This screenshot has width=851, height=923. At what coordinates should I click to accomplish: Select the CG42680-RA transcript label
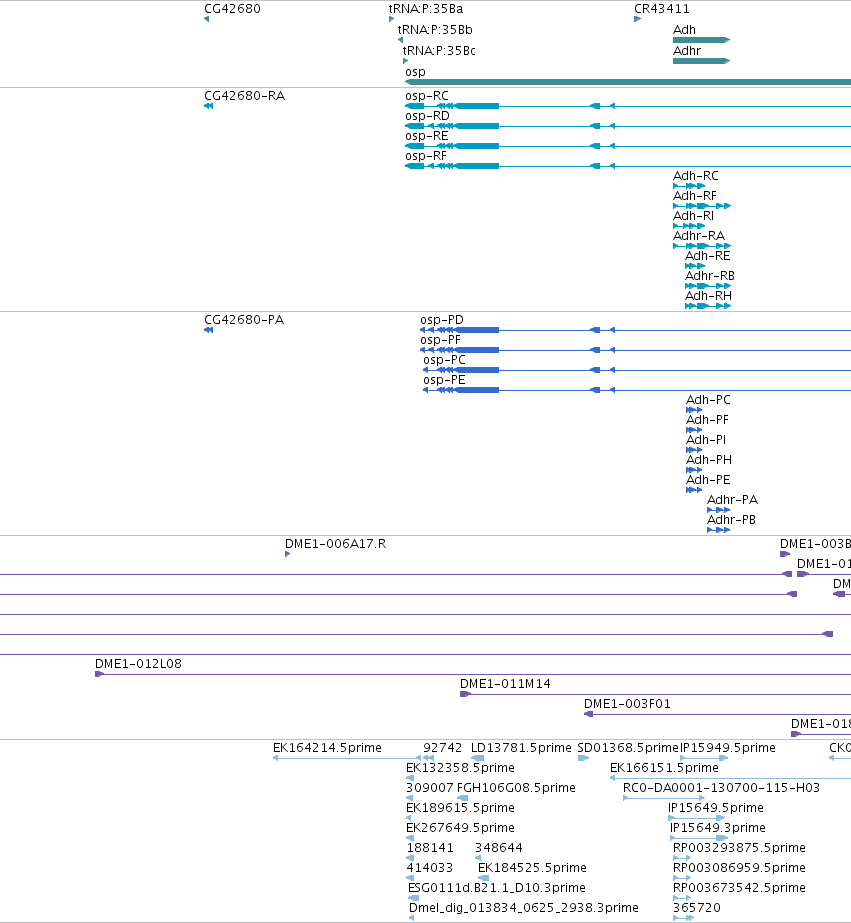tap(245, 95)
